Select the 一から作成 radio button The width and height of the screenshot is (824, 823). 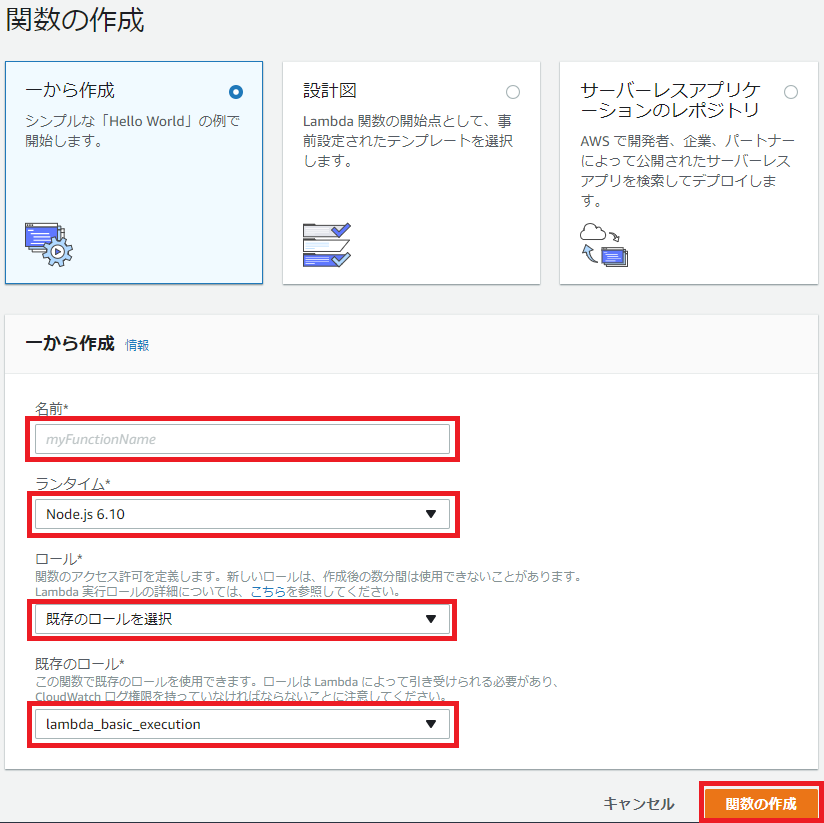tap(236, 92)
